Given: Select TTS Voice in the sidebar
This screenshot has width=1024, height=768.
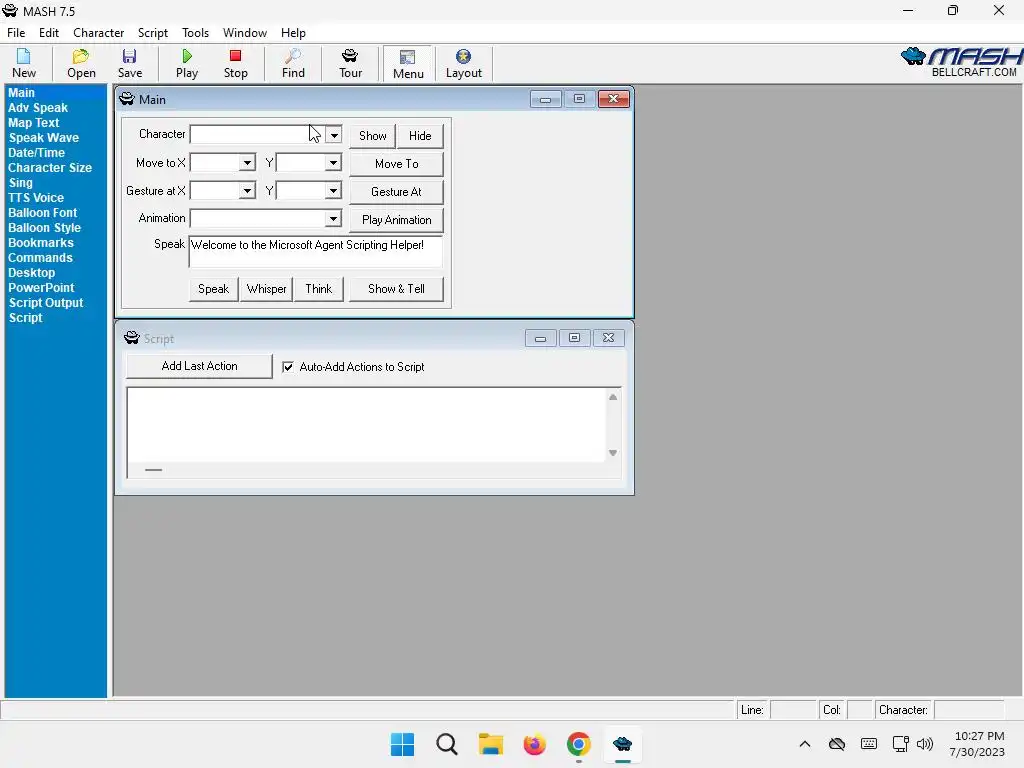Looking at the screenshot, I should click(x=36, y=198).
